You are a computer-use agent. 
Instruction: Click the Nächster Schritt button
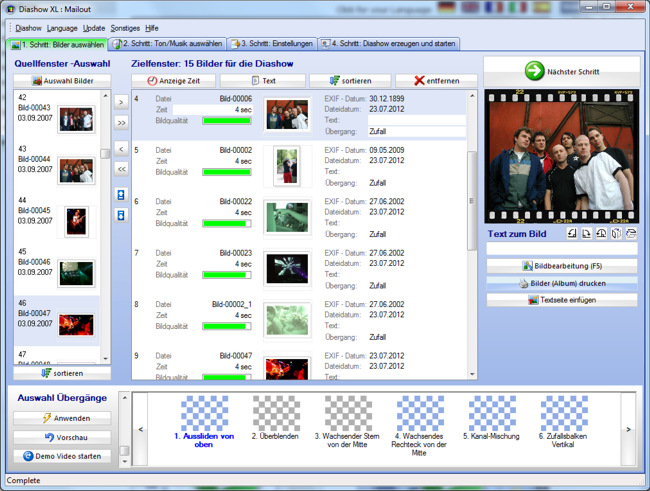point(562,71)
